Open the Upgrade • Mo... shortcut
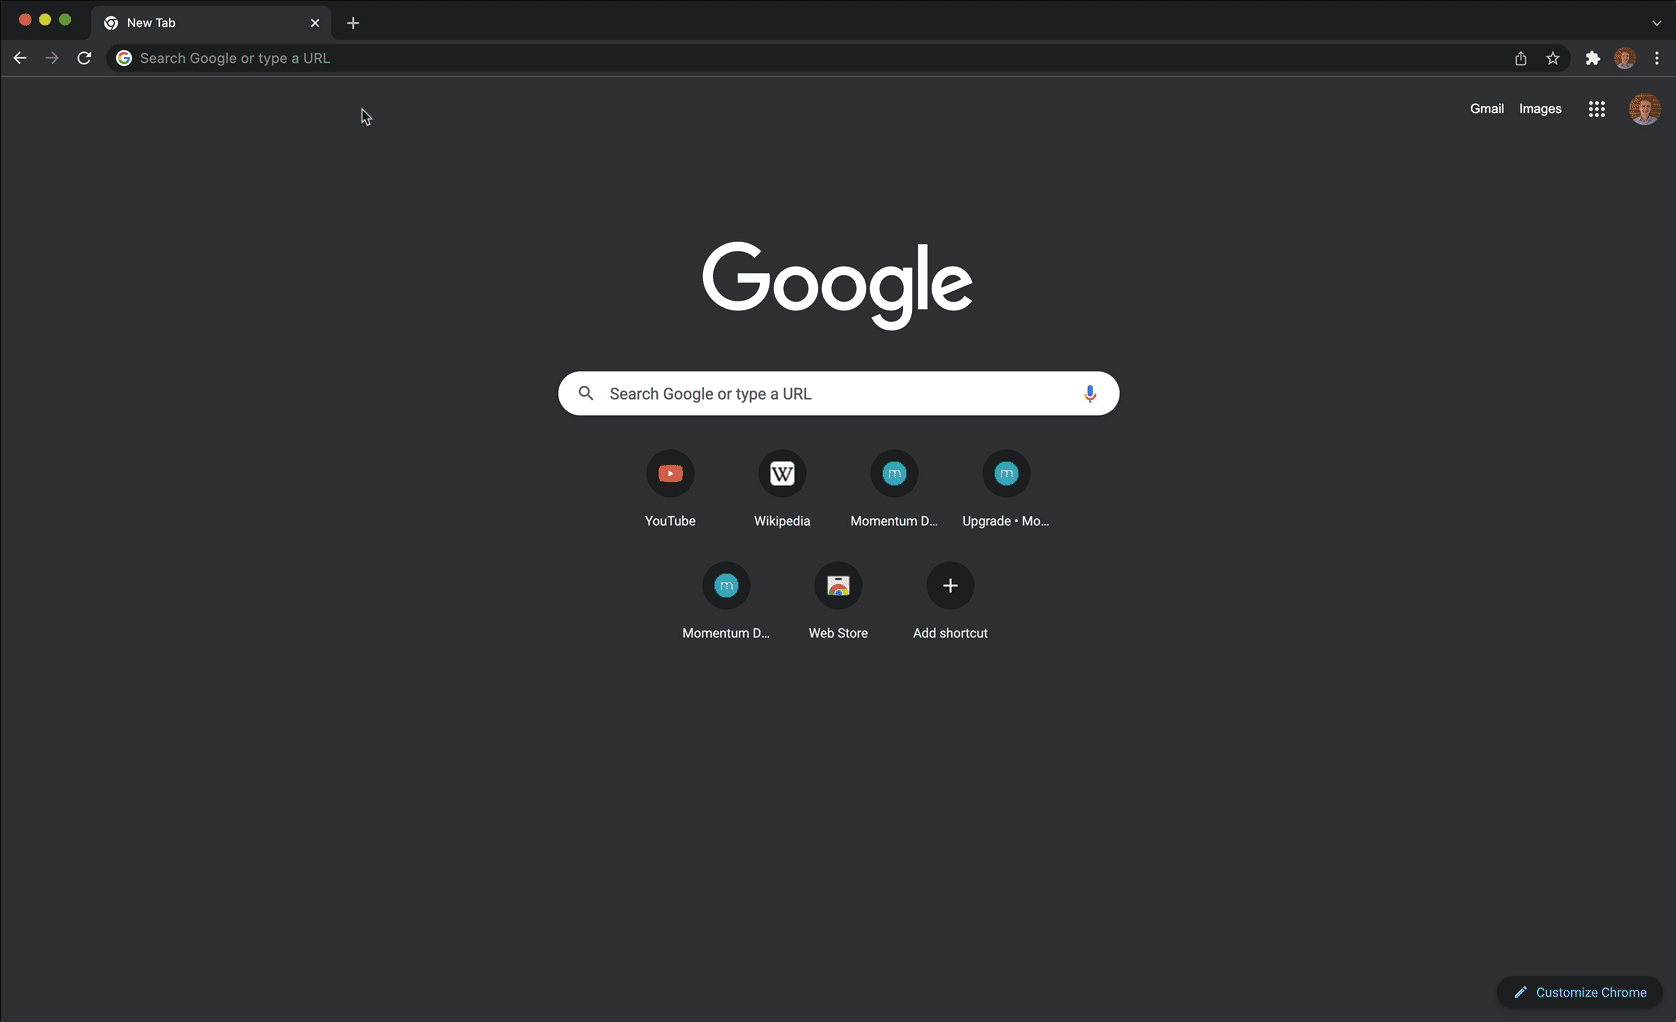 pos(1006,489)
